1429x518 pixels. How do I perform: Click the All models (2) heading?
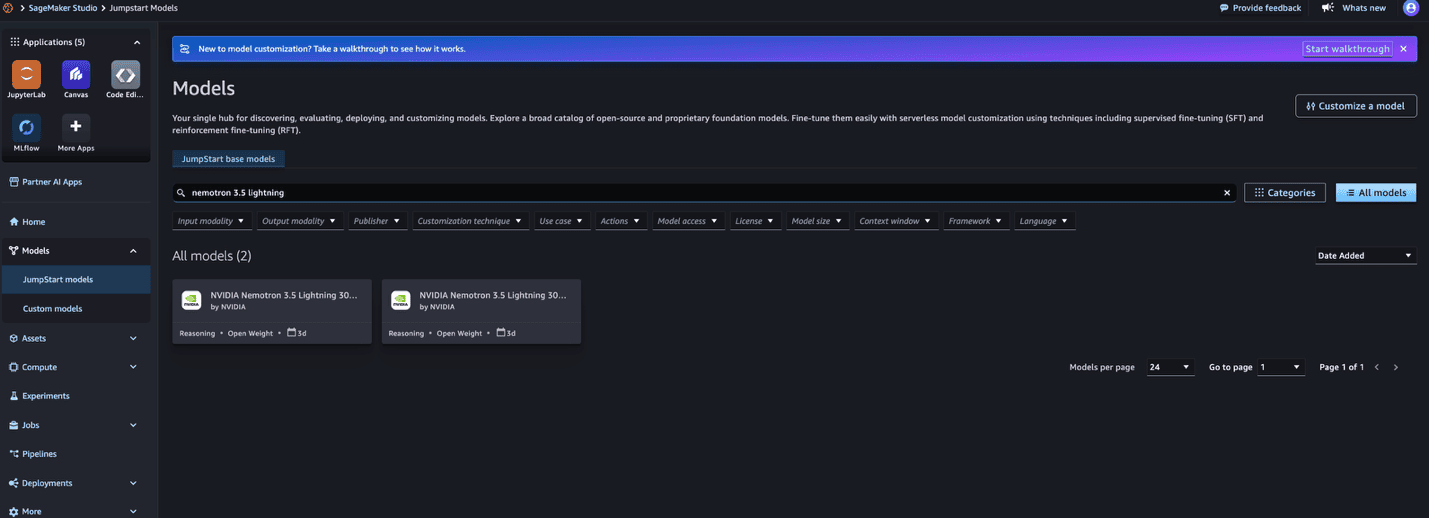point(212,256)
